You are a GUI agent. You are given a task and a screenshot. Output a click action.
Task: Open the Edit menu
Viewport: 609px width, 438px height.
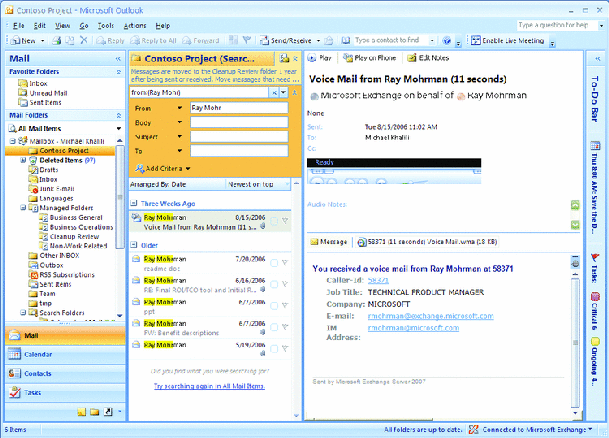[40, 26]
